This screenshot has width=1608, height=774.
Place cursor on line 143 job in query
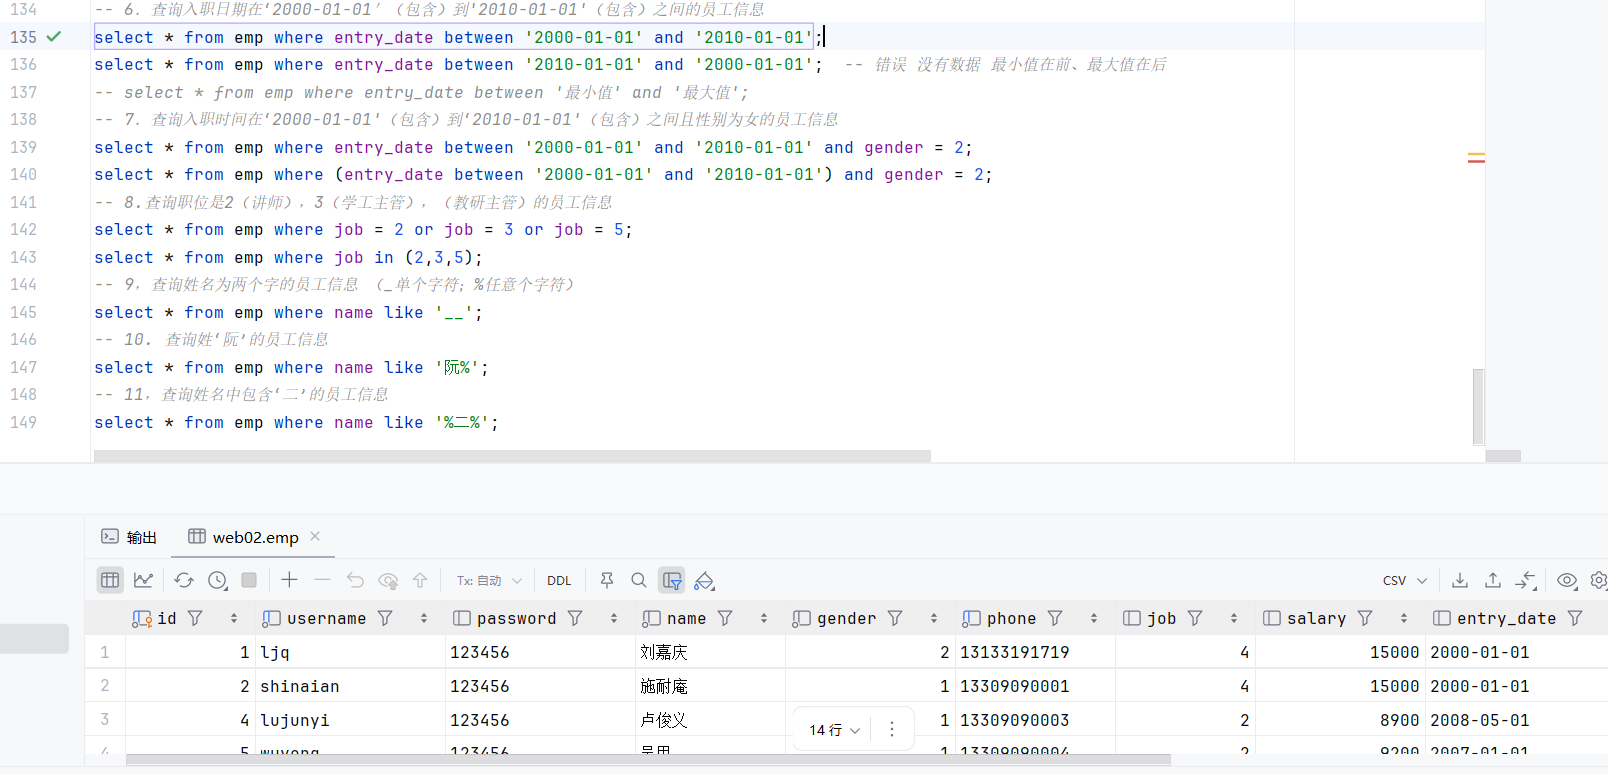[x=348, y=257]
